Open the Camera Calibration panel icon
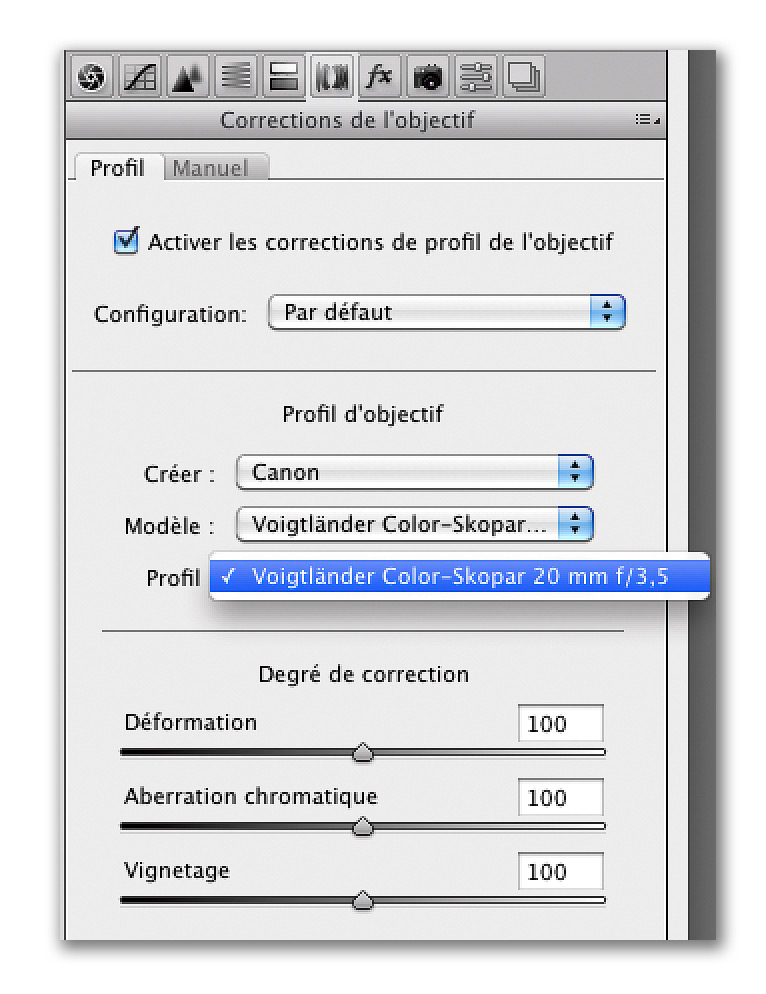 pos(427,77)
